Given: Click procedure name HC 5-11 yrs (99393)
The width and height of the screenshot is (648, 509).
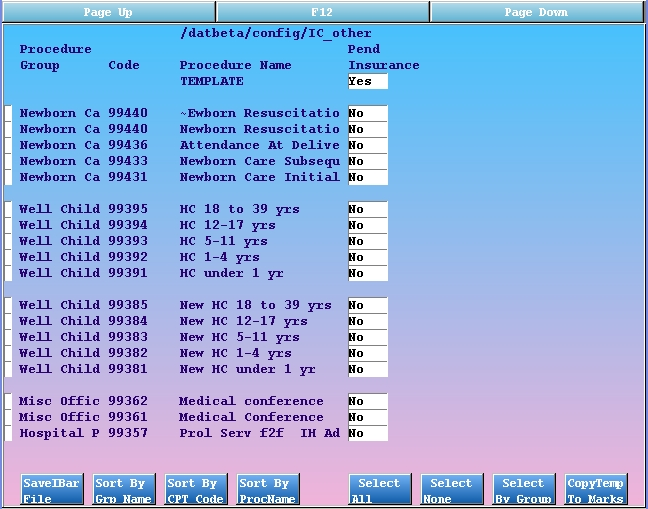Looking at the screenshot, I should tap(224, 241).
